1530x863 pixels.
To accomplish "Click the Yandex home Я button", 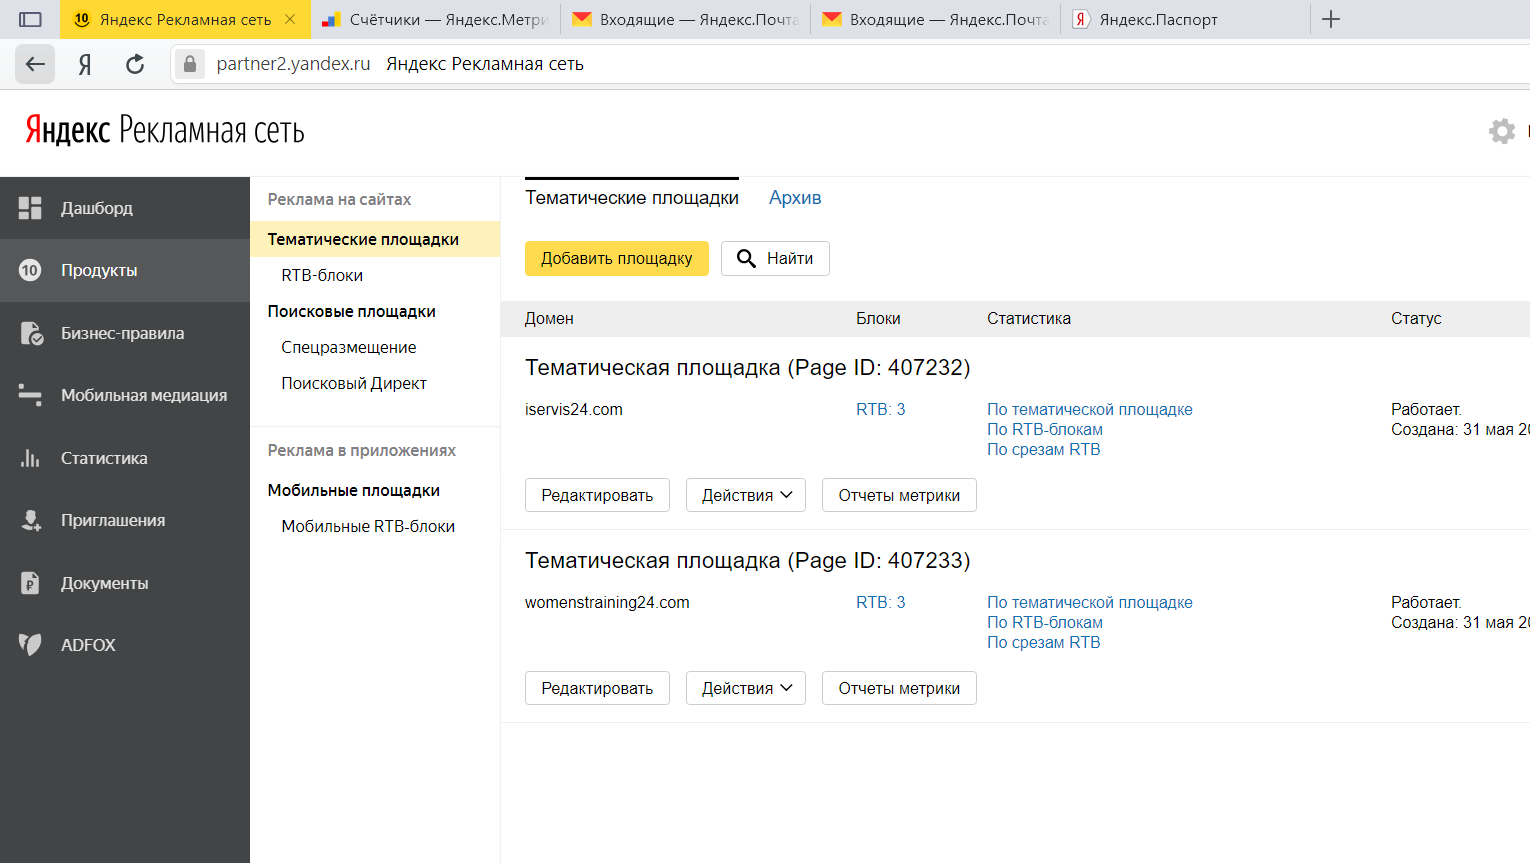I will coord(85,64).
